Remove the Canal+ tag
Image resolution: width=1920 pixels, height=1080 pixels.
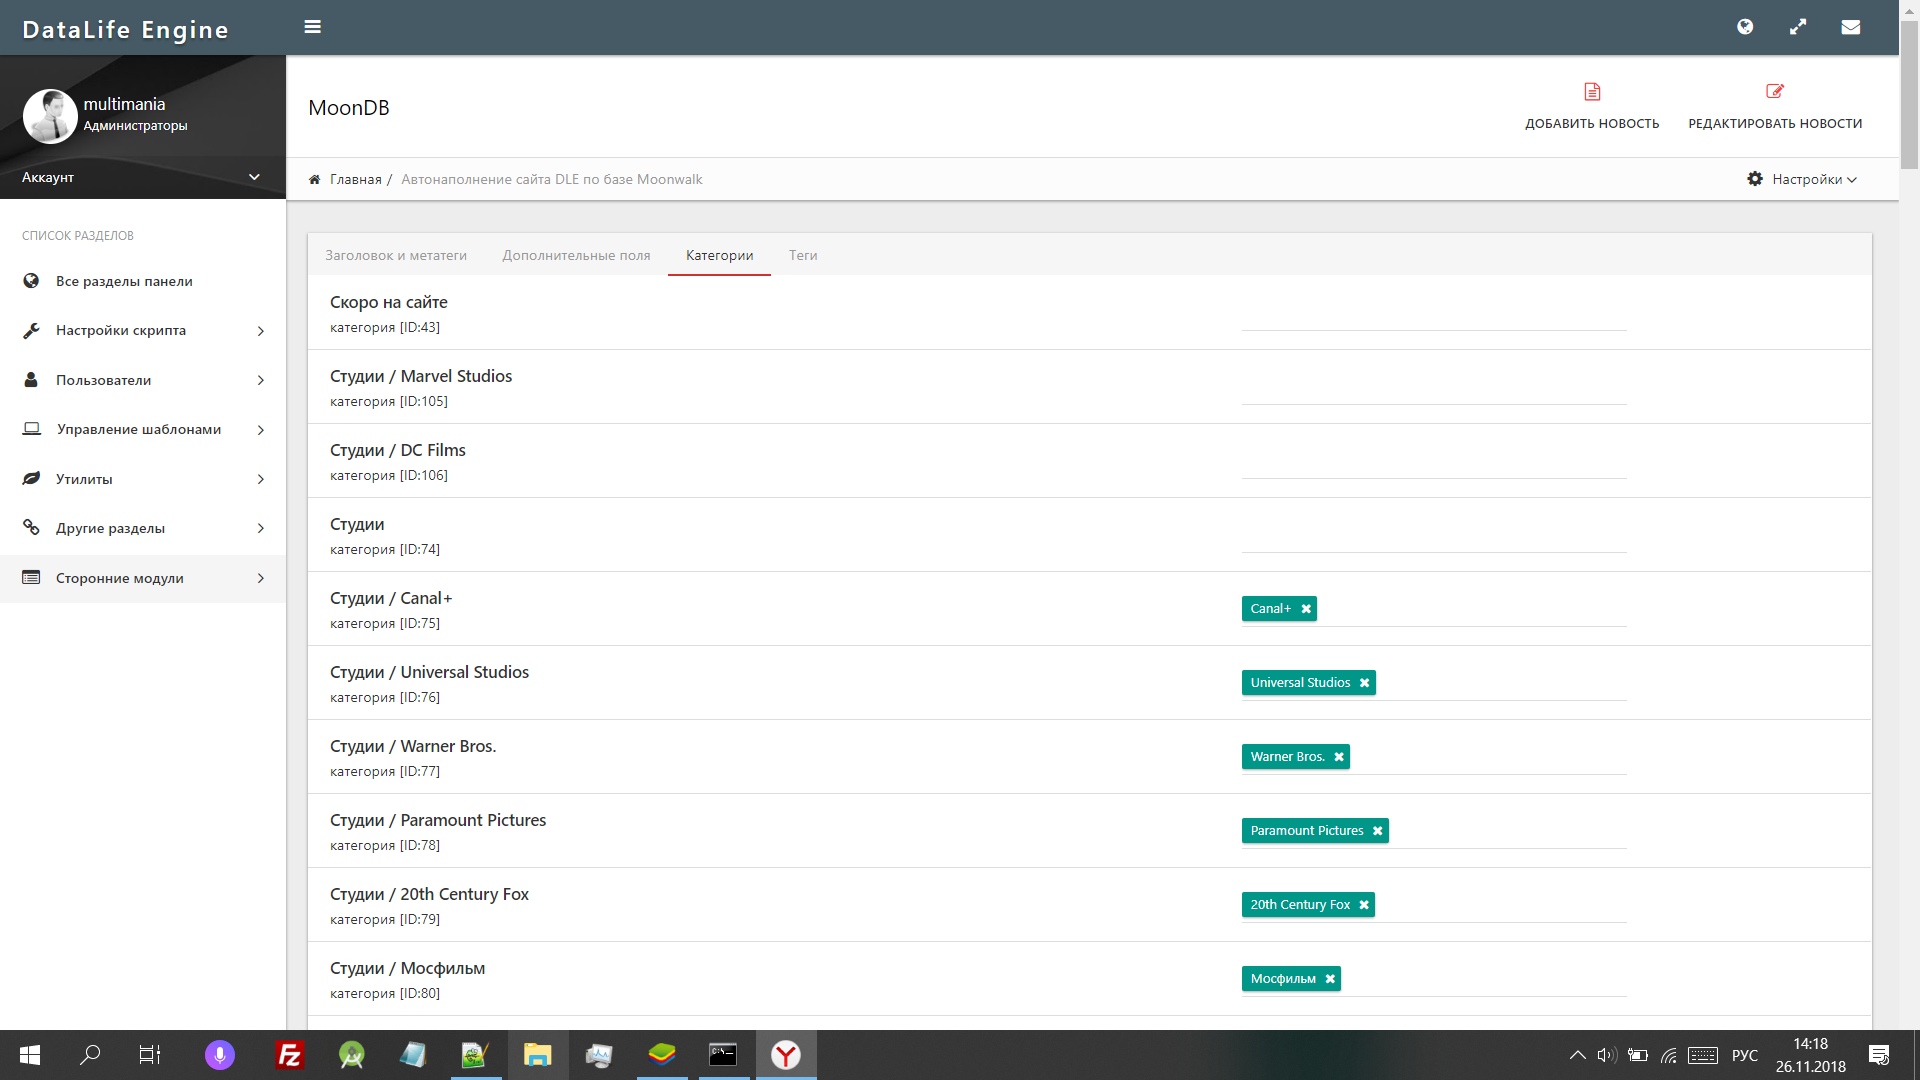coord(1306,609)
